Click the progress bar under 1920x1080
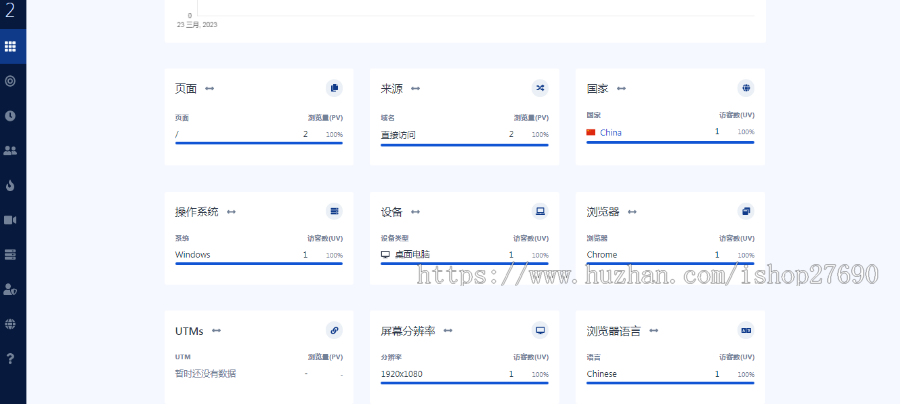The height and width of the screenshot is (404, 900). point(464,383)
